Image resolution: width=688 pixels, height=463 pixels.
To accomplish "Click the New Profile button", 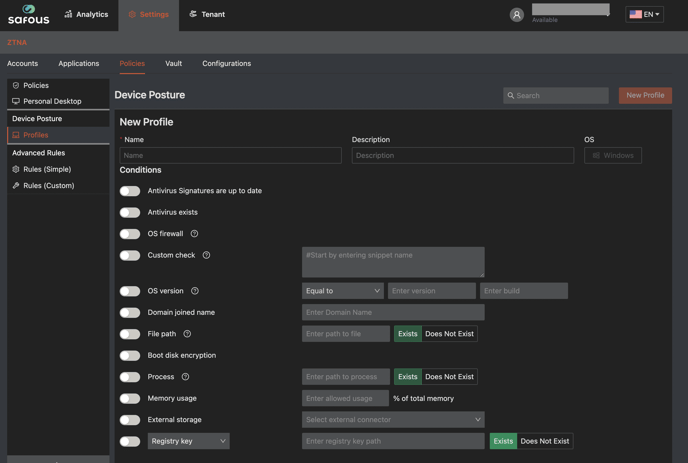I will 645,95.
